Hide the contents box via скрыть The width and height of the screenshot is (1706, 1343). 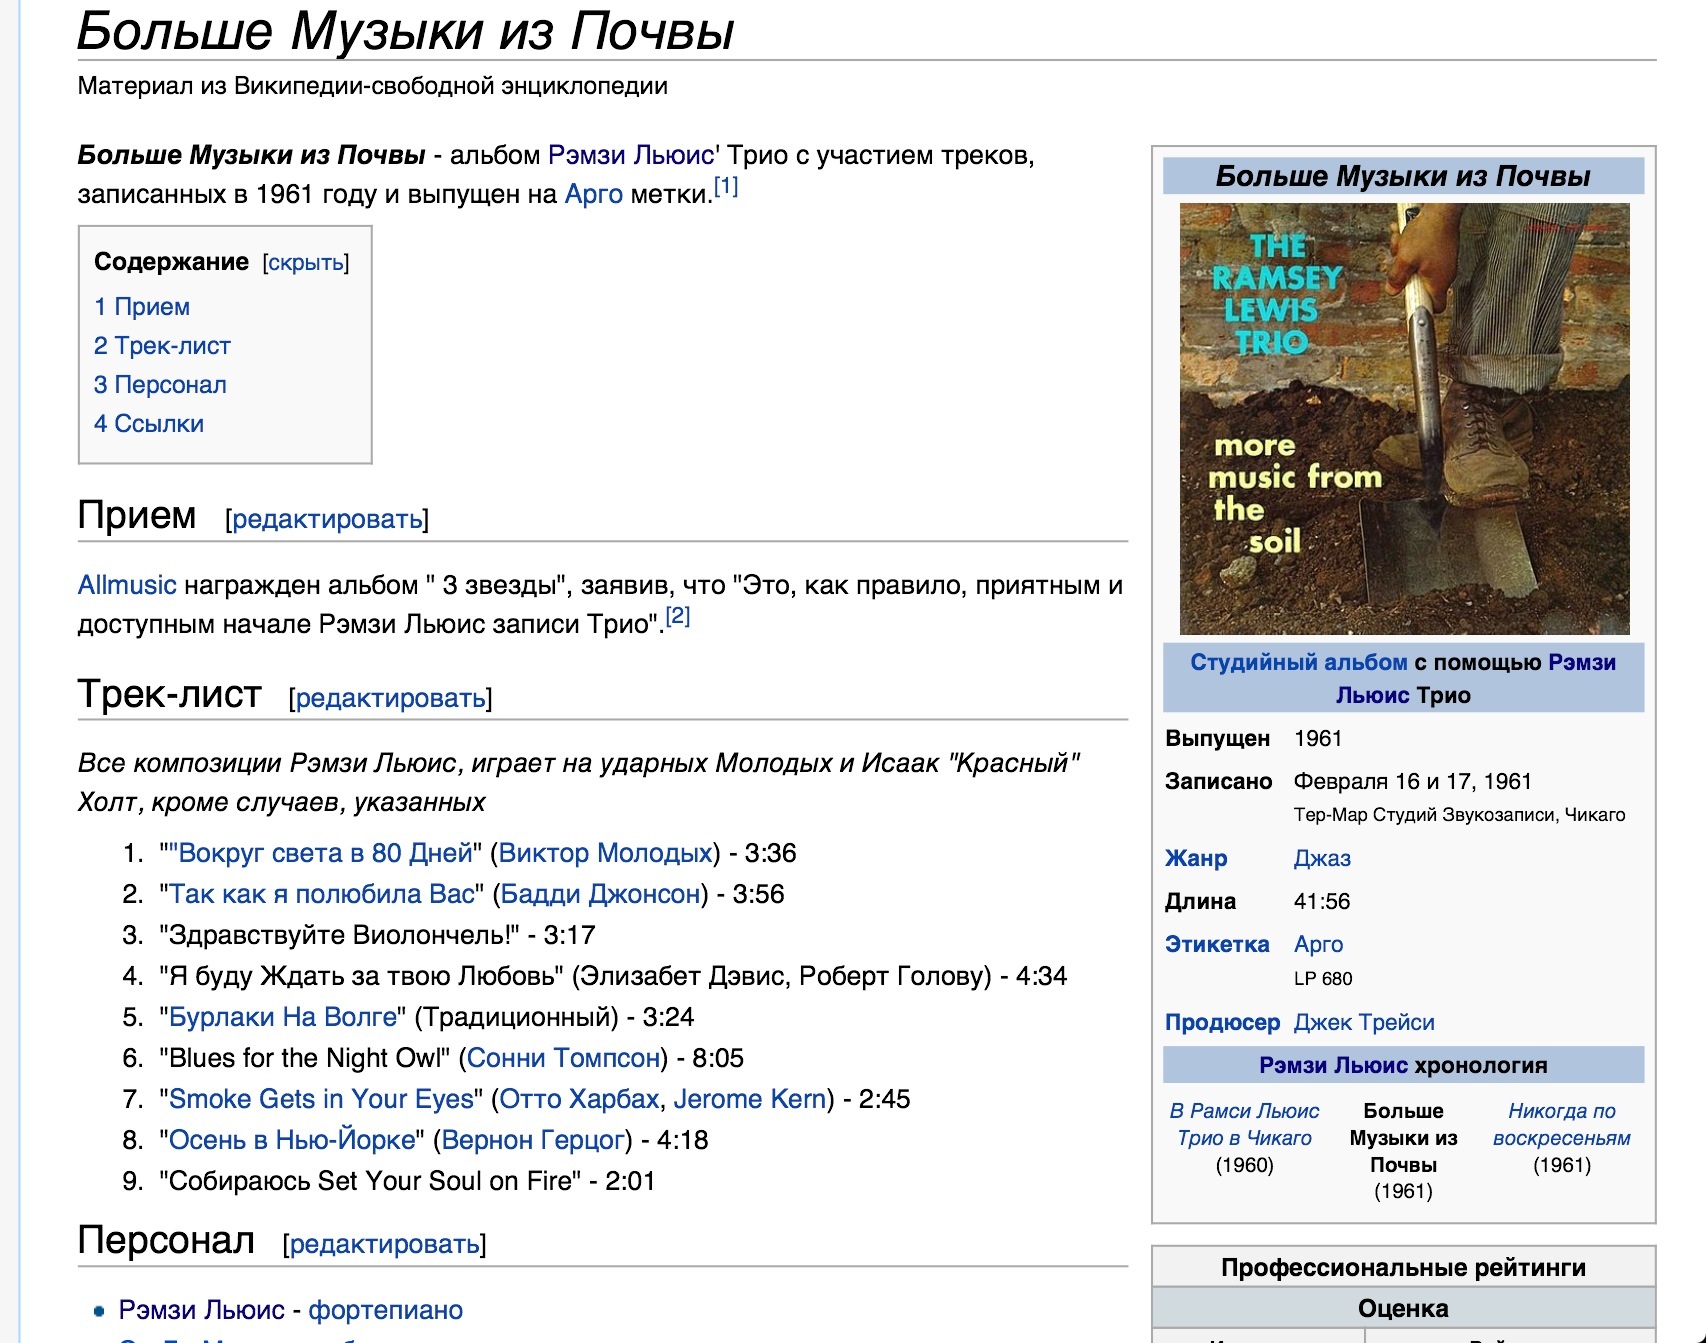(x=306, y=263)
